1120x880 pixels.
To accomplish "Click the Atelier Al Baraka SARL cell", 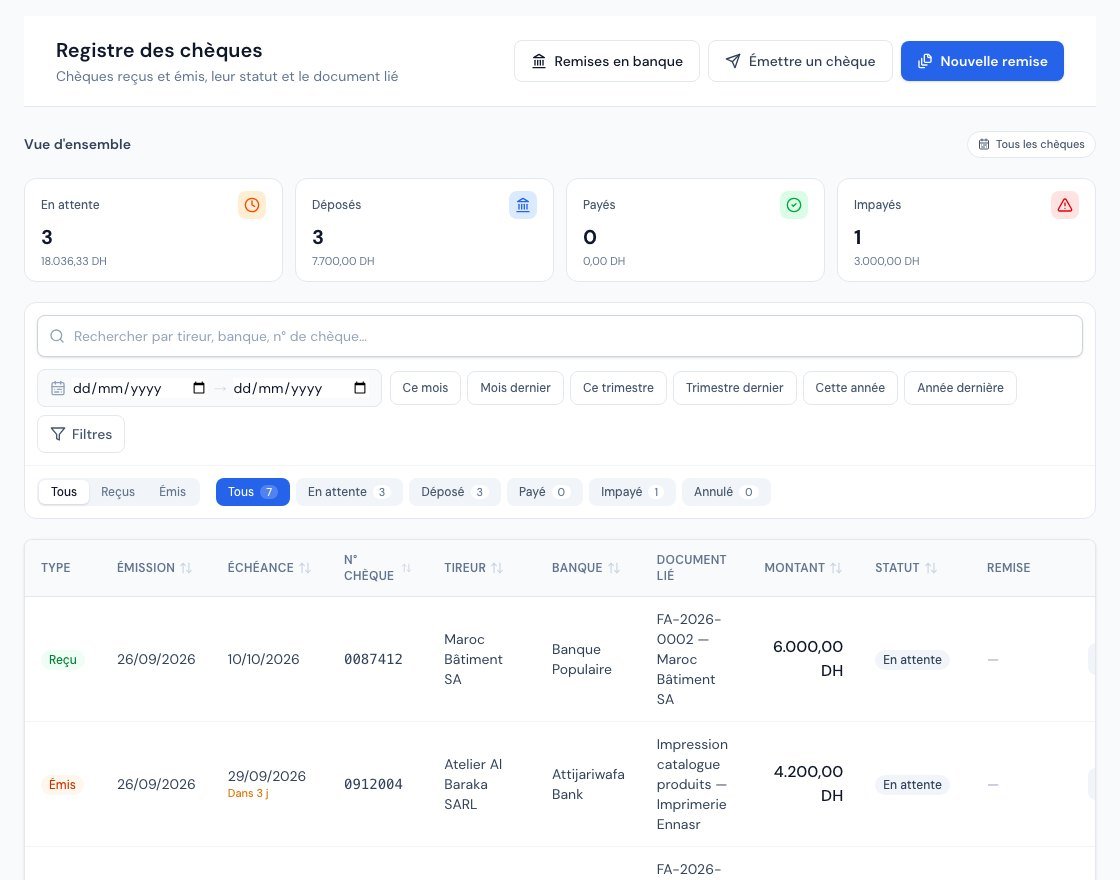I will (x=473, y=784).
